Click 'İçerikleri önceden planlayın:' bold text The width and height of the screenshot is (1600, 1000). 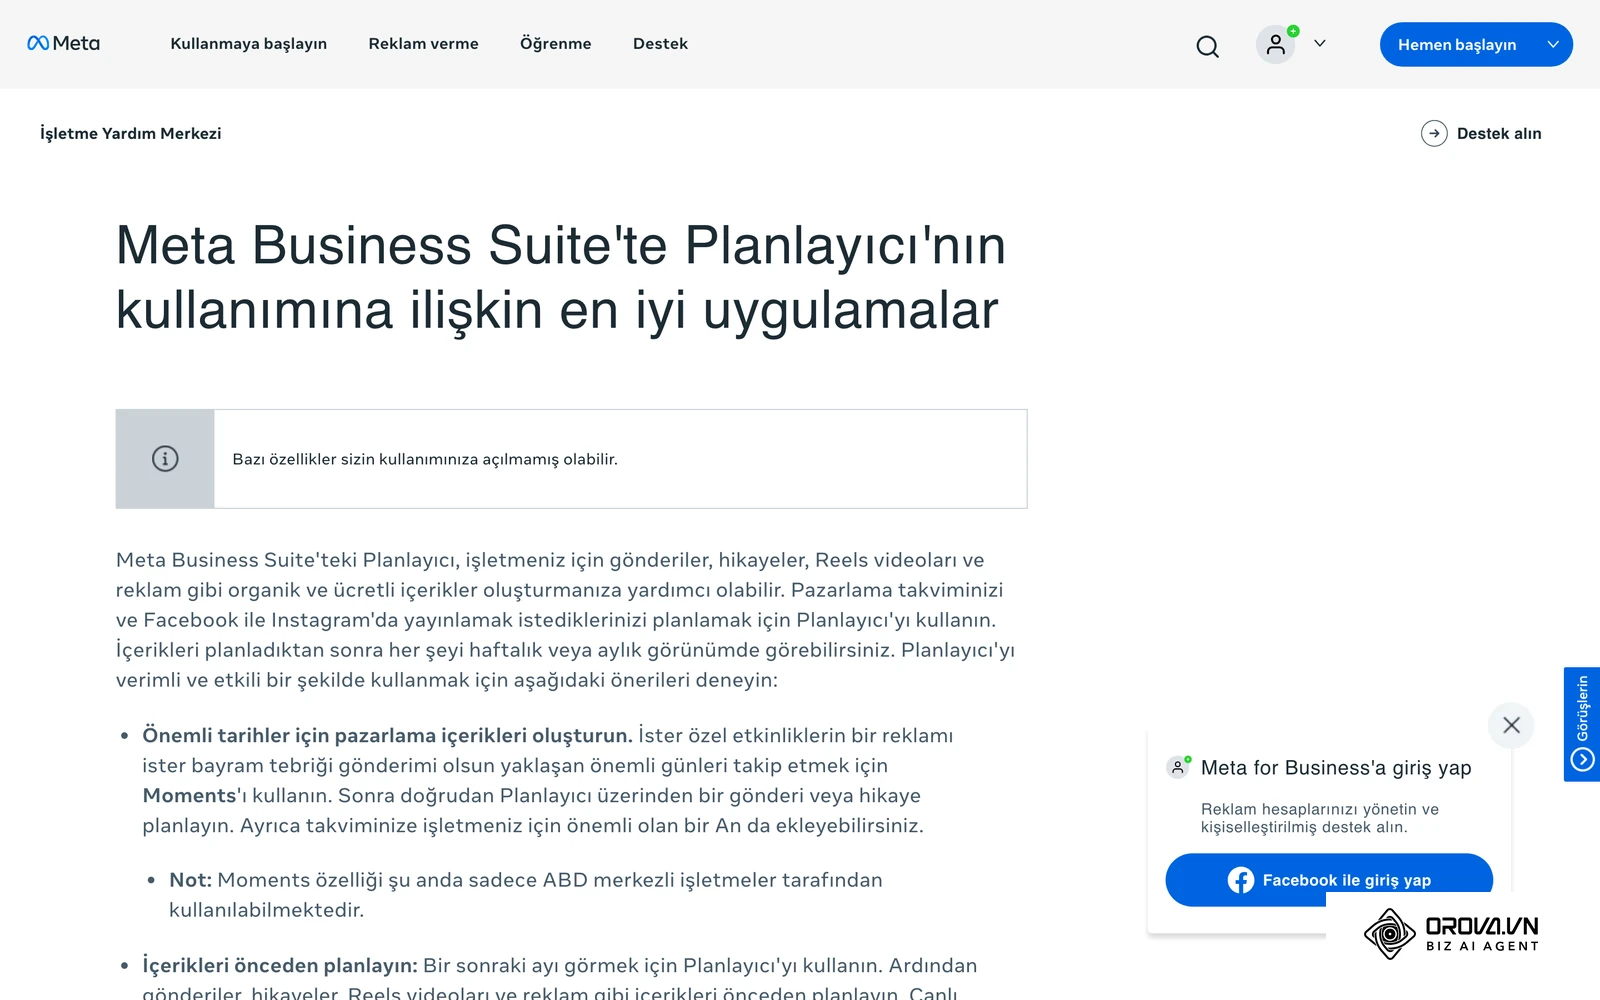pos(280,965)
